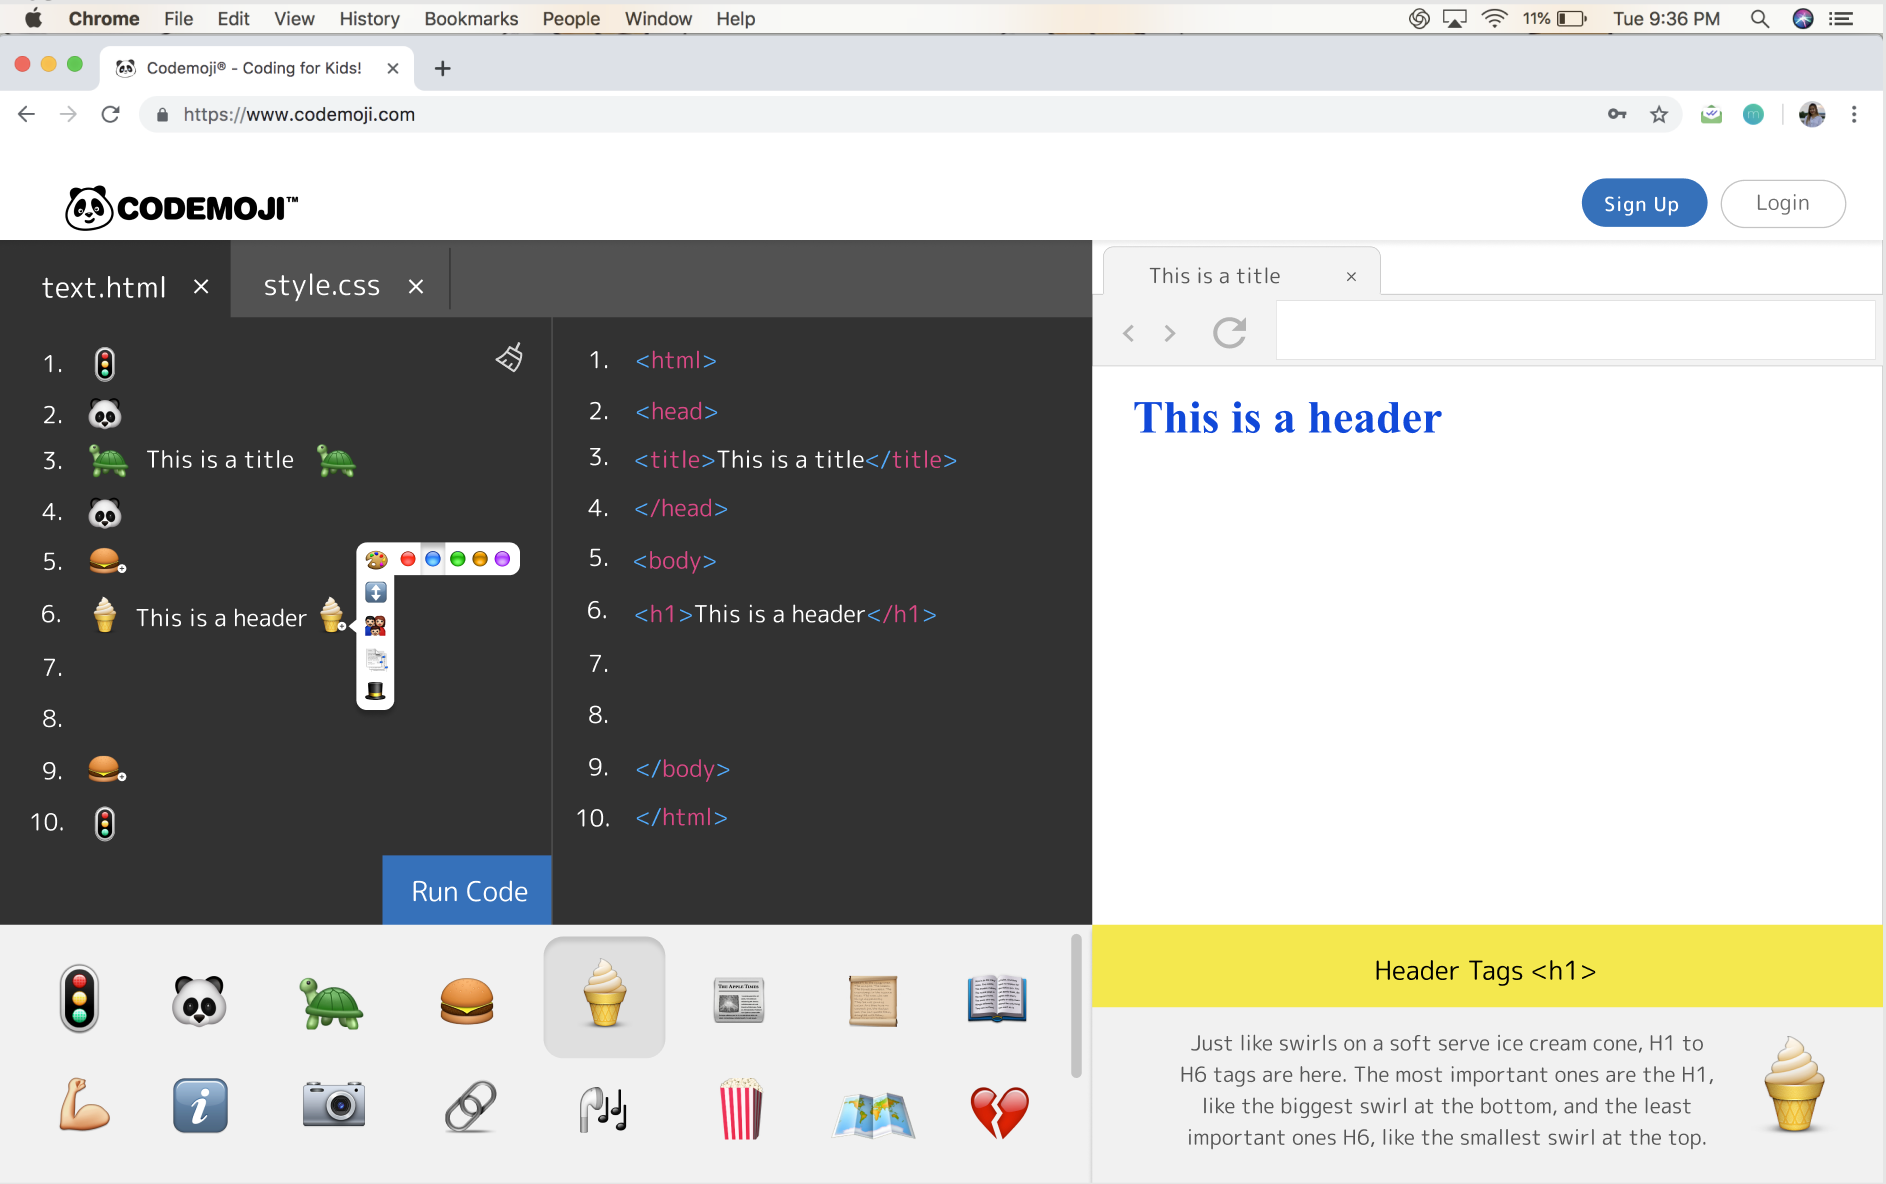Click the broom clear icon above the code
The image size is (1886, 1184).
click(509, 357)
